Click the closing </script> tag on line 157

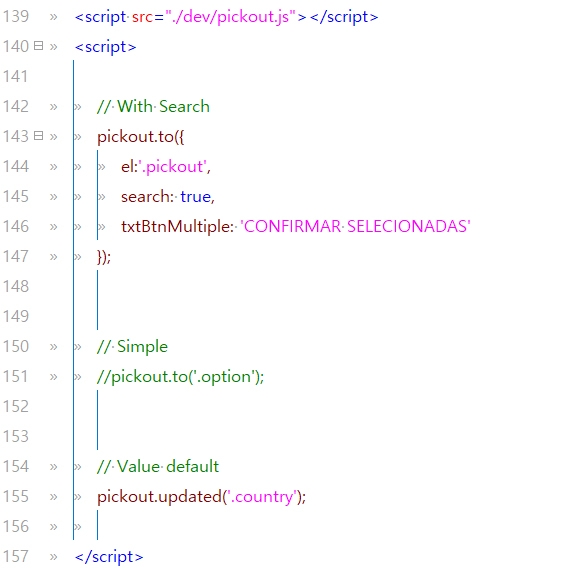[x=109, y=557]
